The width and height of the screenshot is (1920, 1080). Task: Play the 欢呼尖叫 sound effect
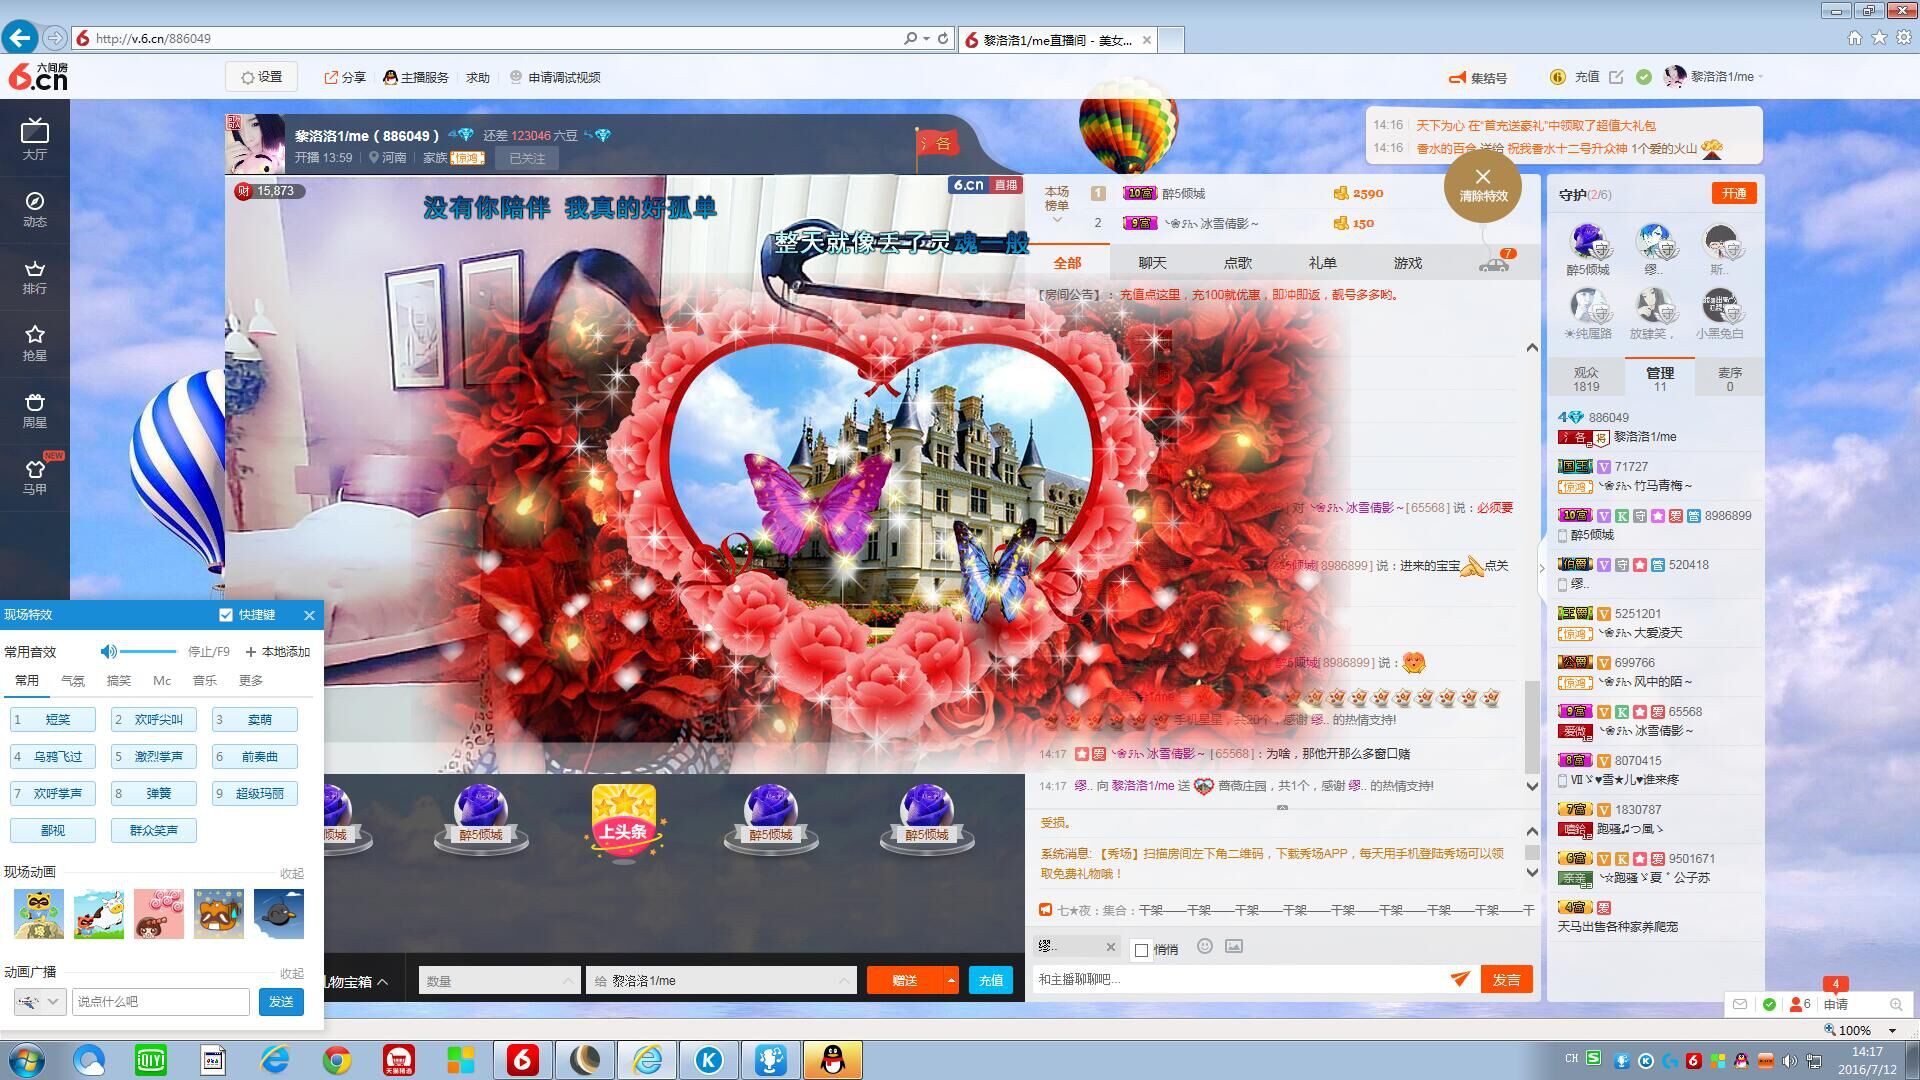[154, 719]
